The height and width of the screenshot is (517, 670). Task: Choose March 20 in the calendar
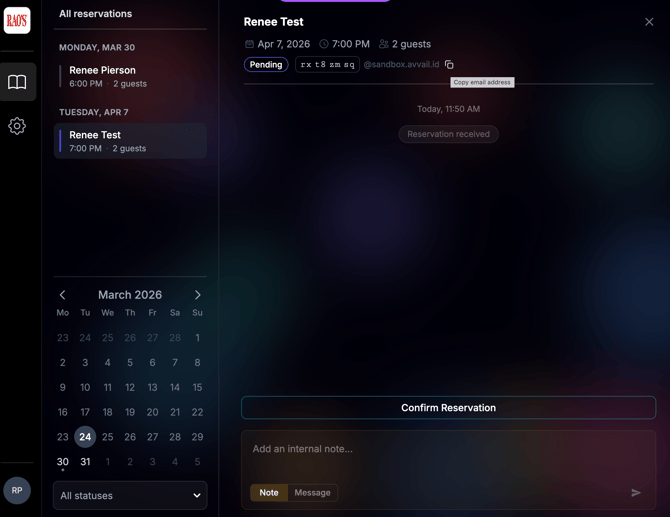tap(153, 412)
